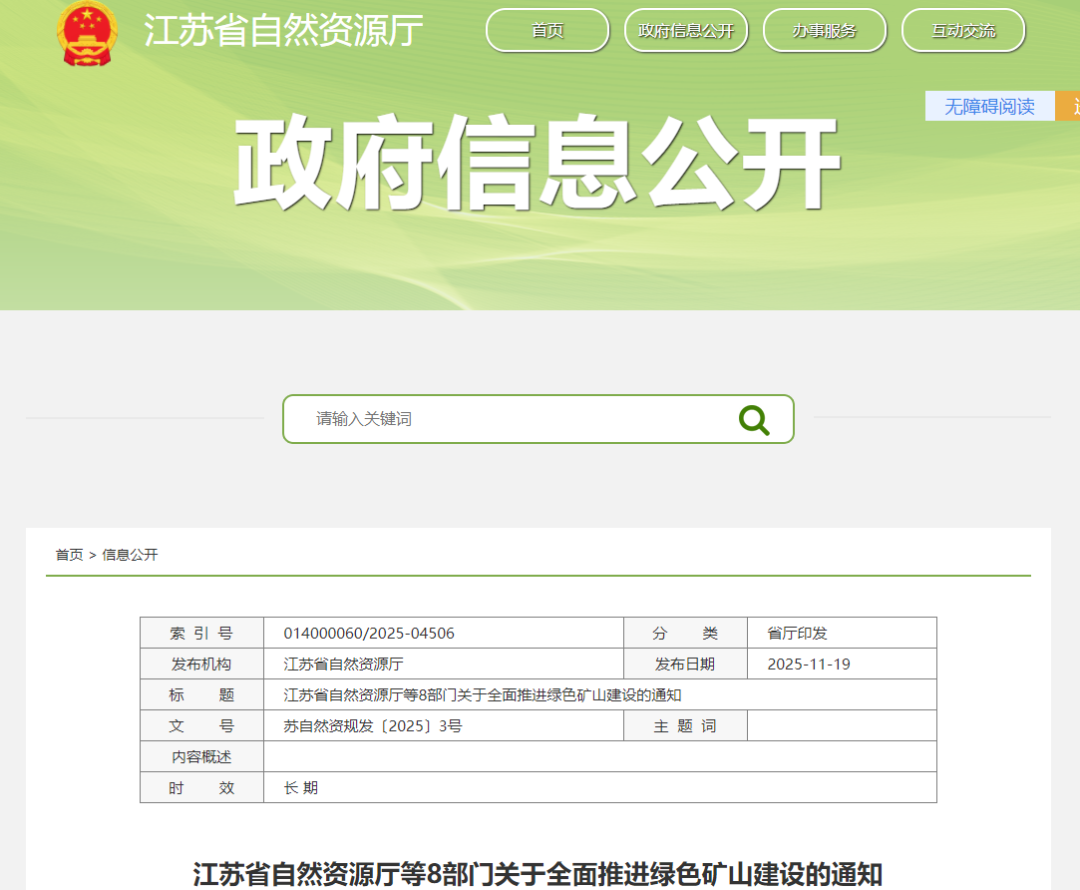Click the green magnifier search icon

tap(753, 420)
